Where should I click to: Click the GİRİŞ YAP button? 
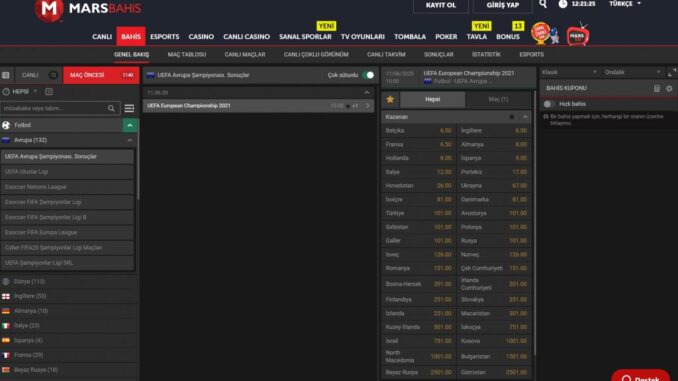(502, 5)
